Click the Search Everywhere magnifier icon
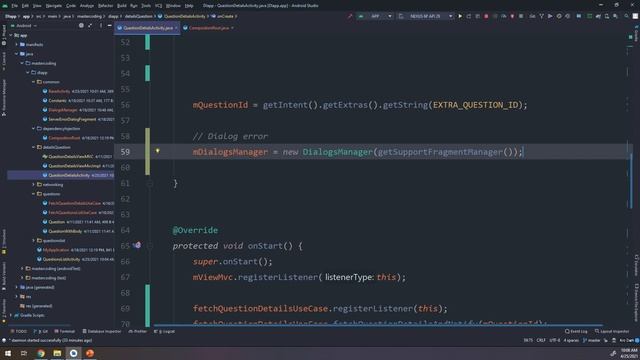Viewport: 640px width, 360px height. point(626,16)
